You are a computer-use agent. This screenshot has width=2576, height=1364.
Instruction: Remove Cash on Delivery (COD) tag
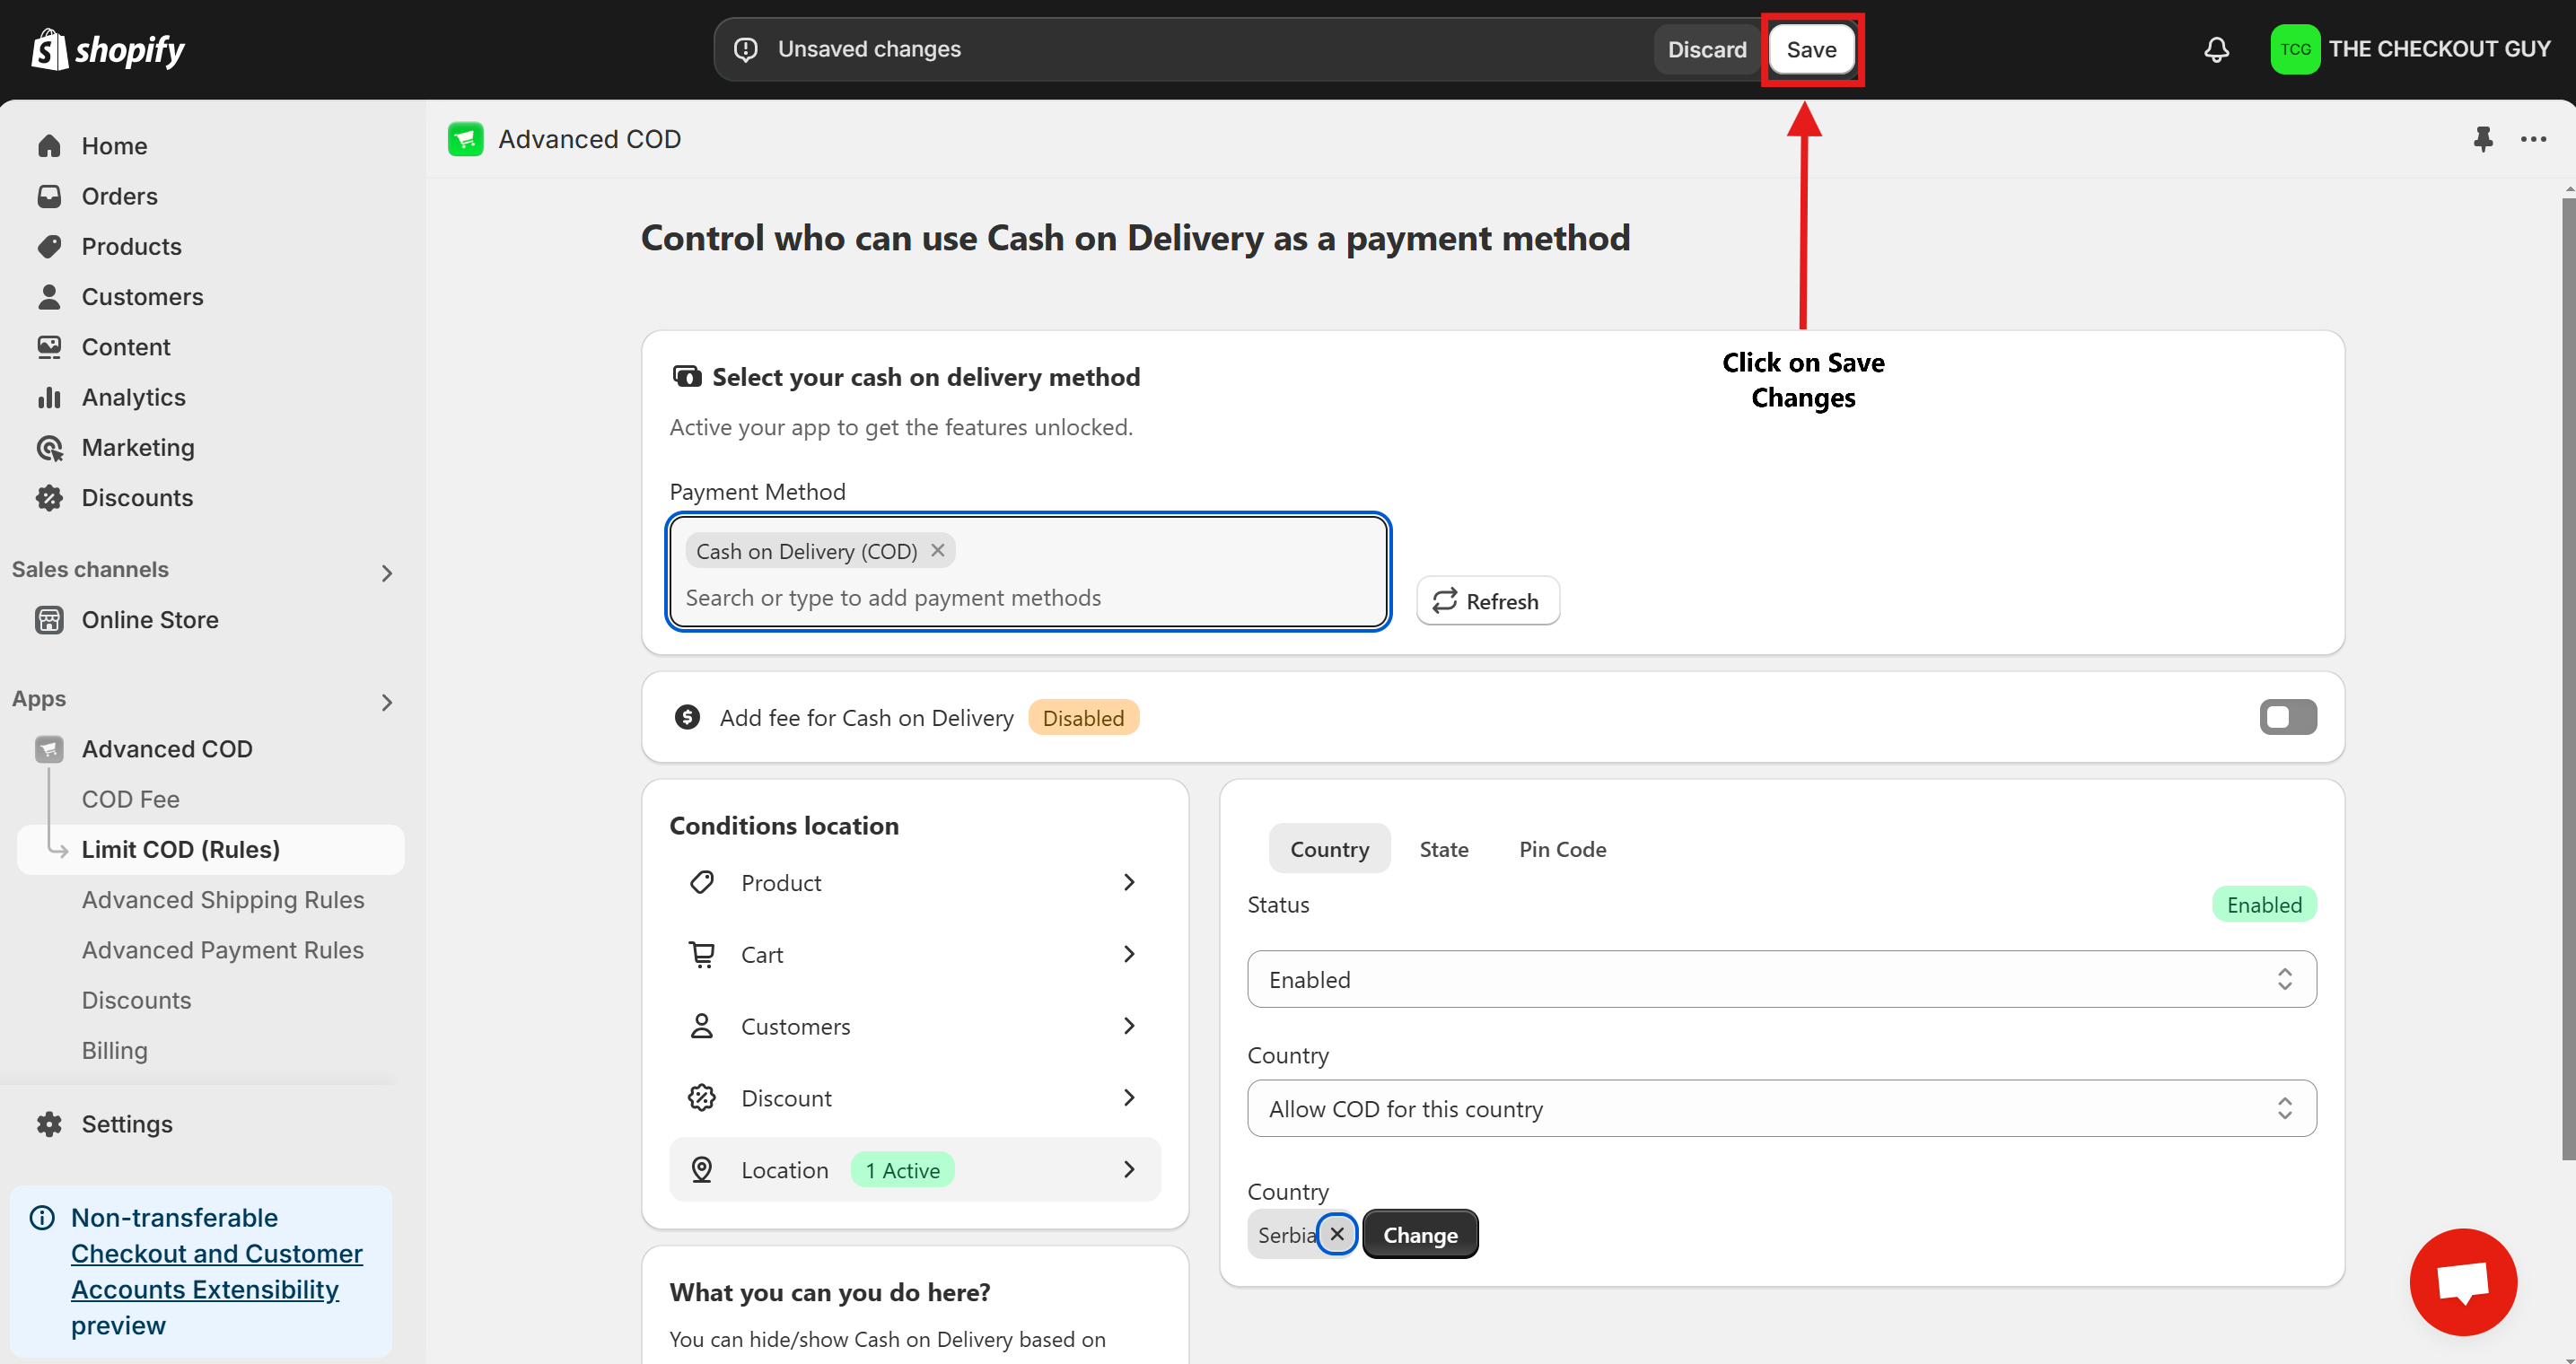[x=937, y=550]
